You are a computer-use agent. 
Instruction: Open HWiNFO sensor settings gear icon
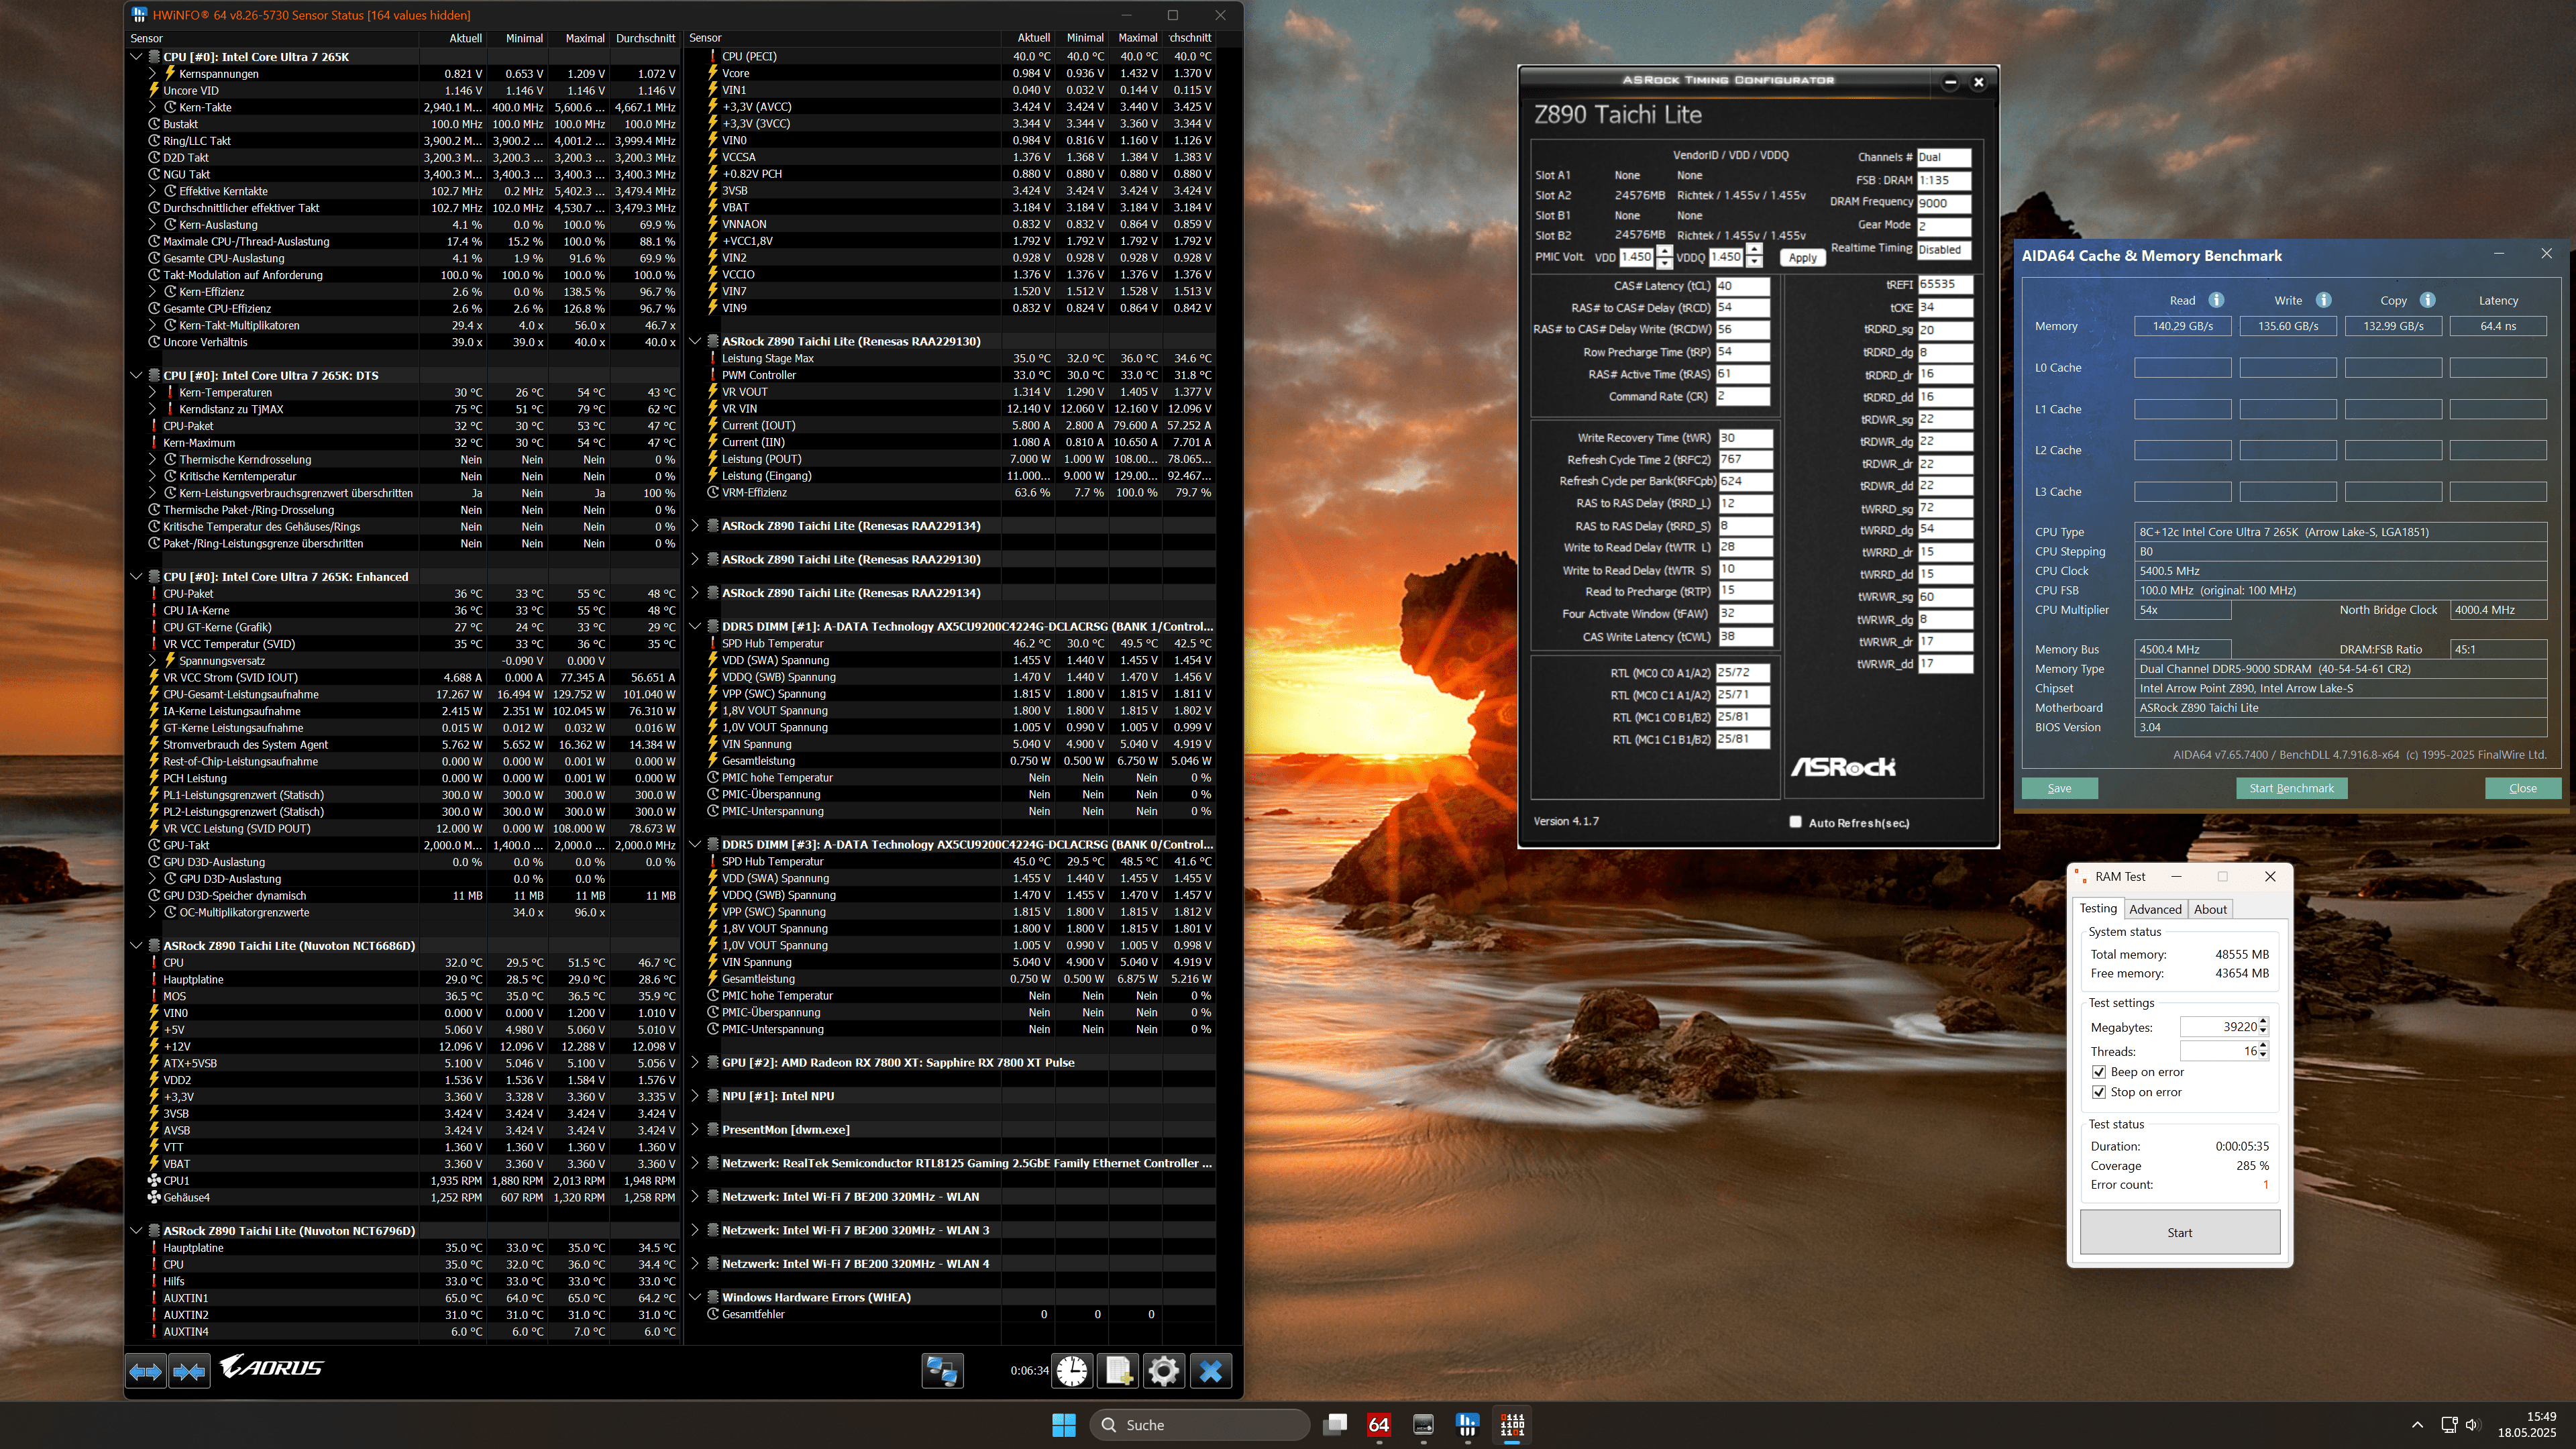pyautogui.click(x=1163, y=1370)
